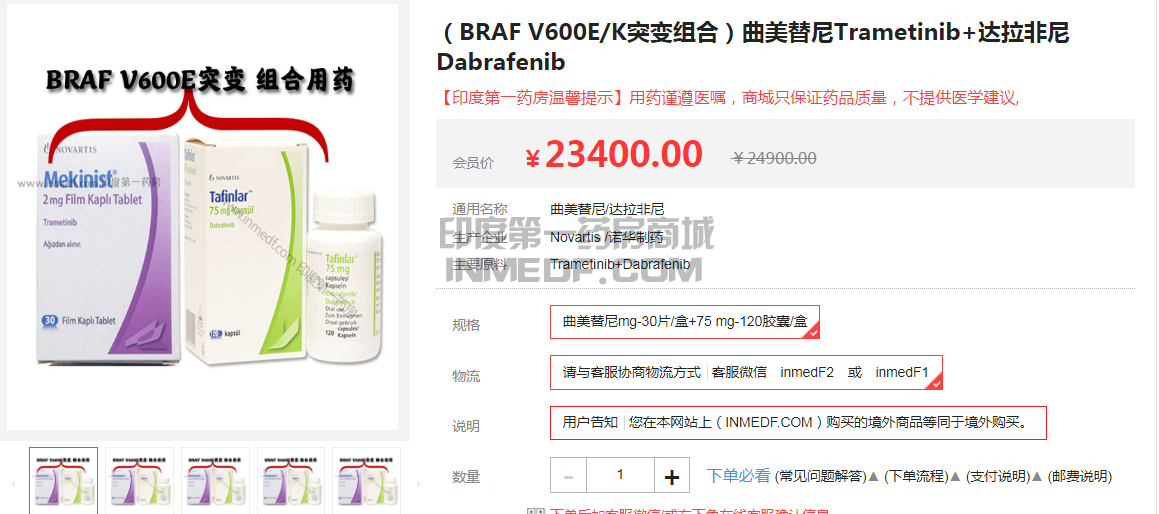The image size is (1159, 514).
Task: Select the fifth product thumbnail
Action: coord(367,481)
